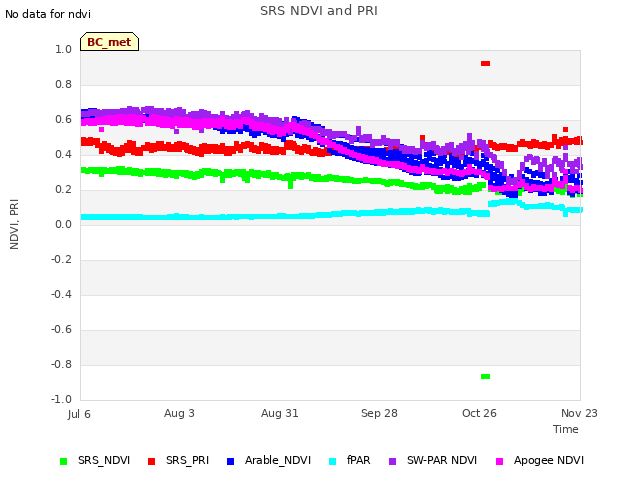640x480 pixels.
Task: Click the 0.0 y-axis tick label
Action: (63, 224)
